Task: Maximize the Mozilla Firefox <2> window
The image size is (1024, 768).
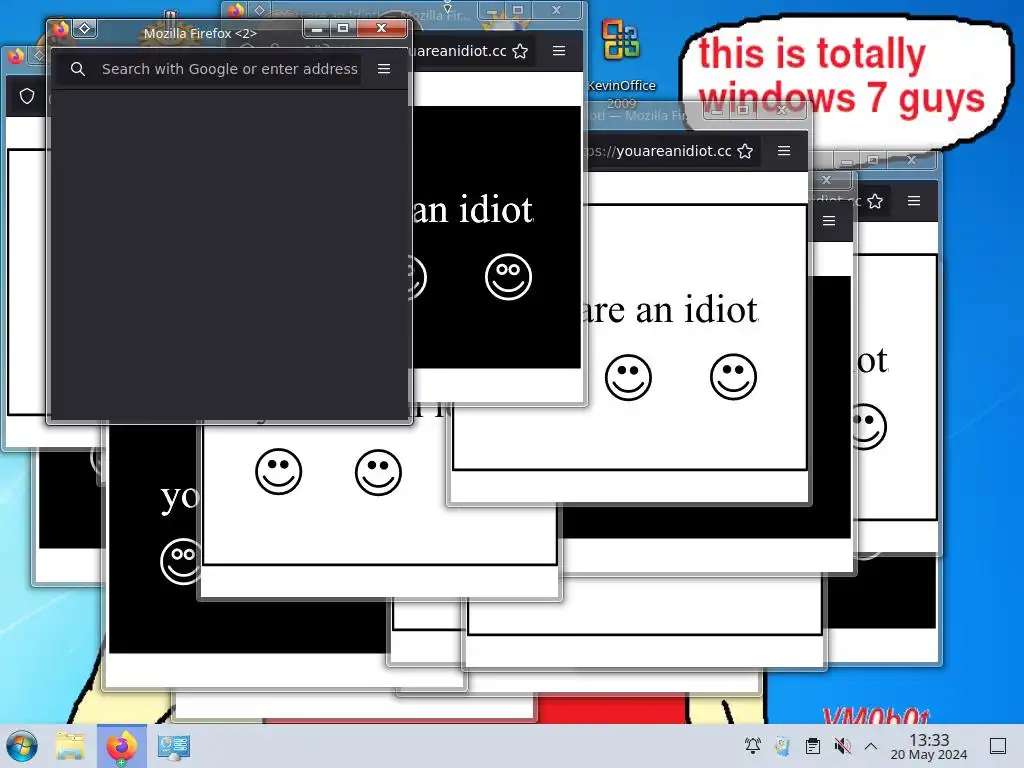Action: pyautogui.click(x=343, y=28)
